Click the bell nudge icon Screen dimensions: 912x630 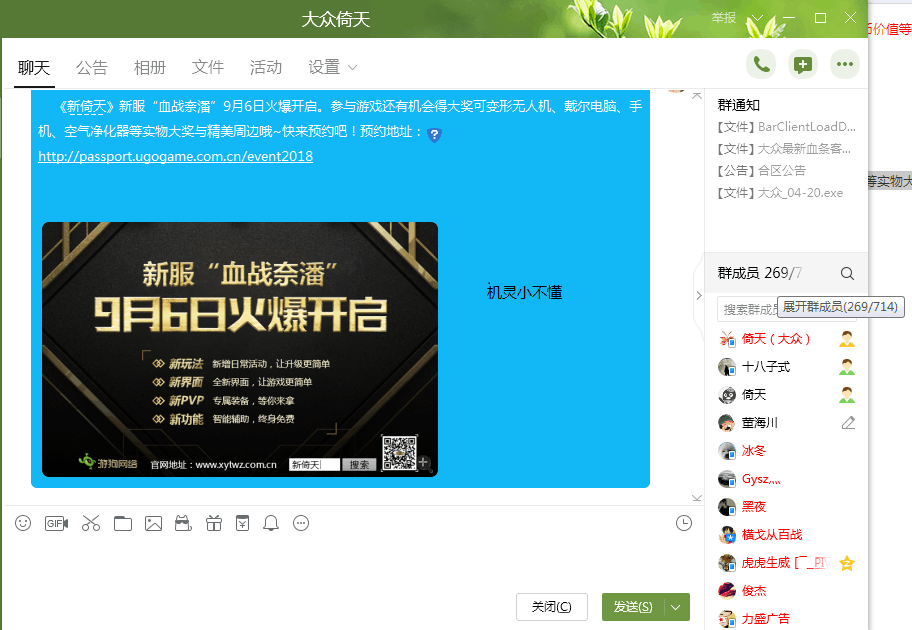(x=270, y=523)
